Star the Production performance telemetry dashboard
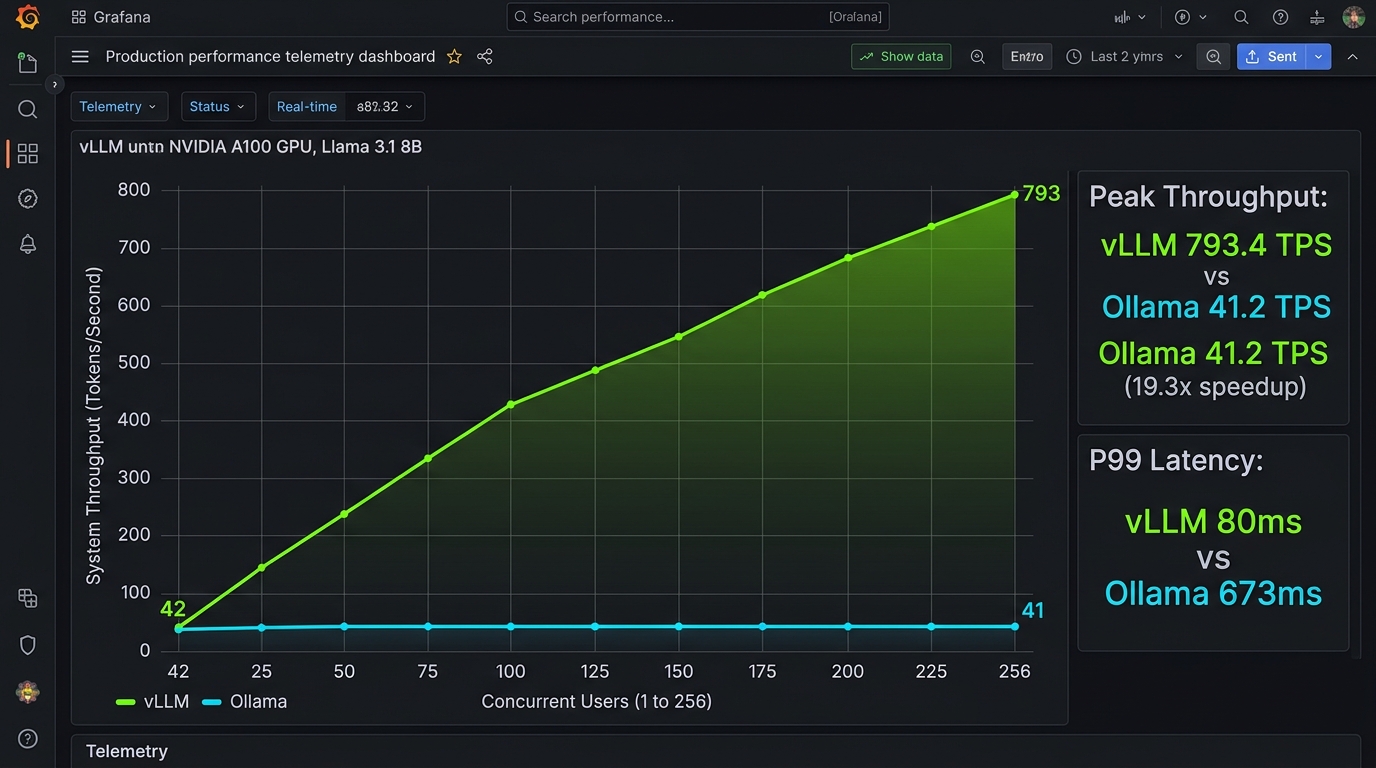1376x768 pixels. click(454, 57)
